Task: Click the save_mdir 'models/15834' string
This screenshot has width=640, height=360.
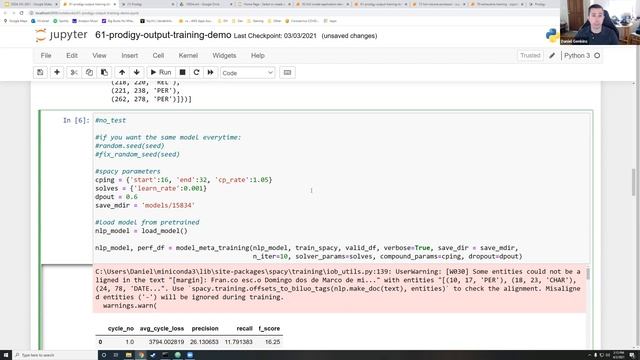Action: coord(168,205)
